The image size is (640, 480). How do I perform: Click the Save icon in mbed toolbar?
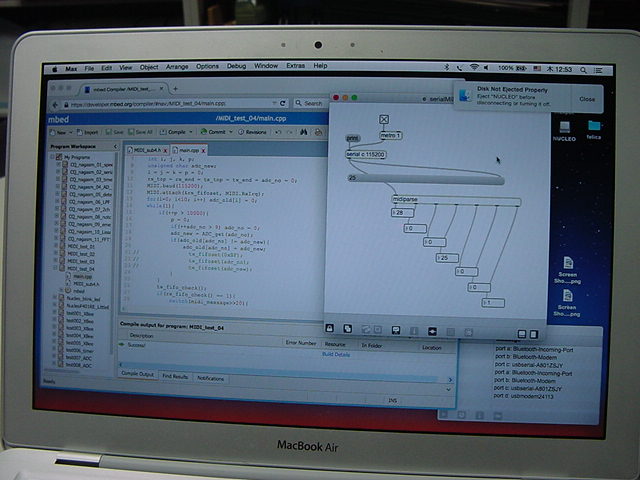click(115, 132)
